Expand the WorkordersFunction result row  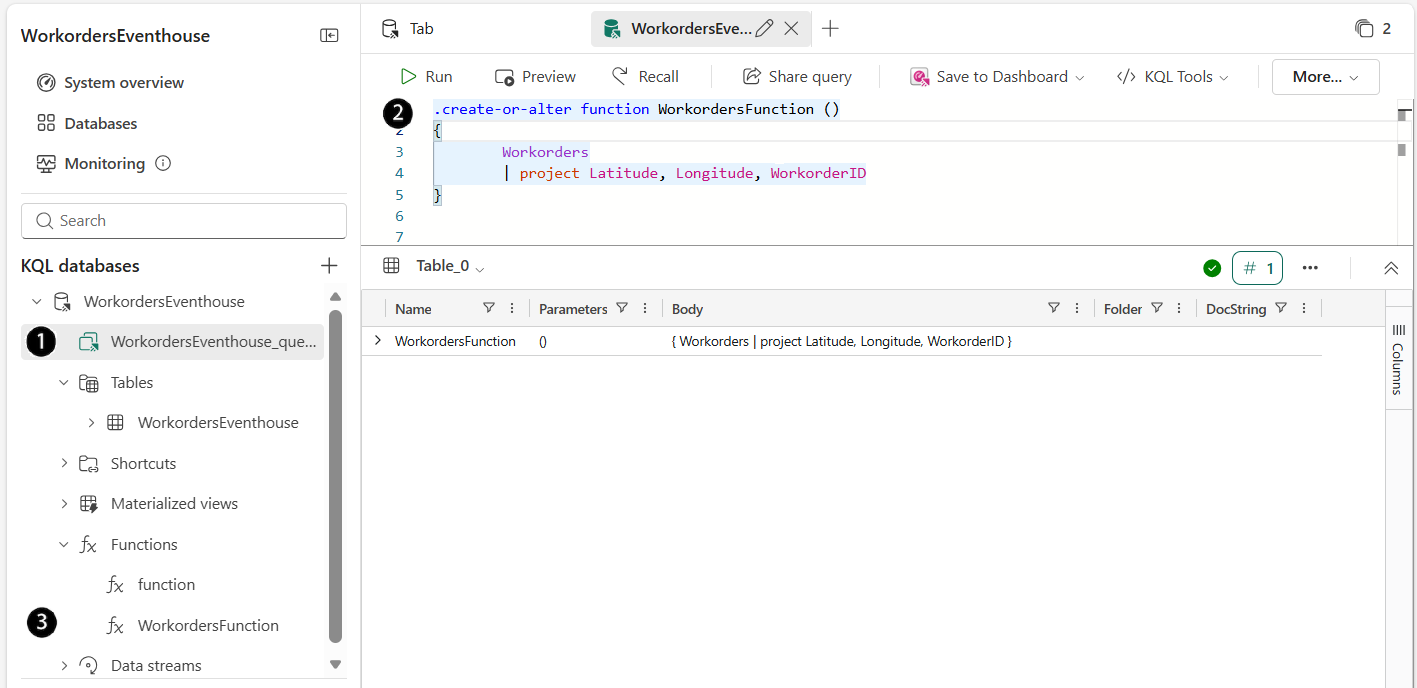point(377,340)
